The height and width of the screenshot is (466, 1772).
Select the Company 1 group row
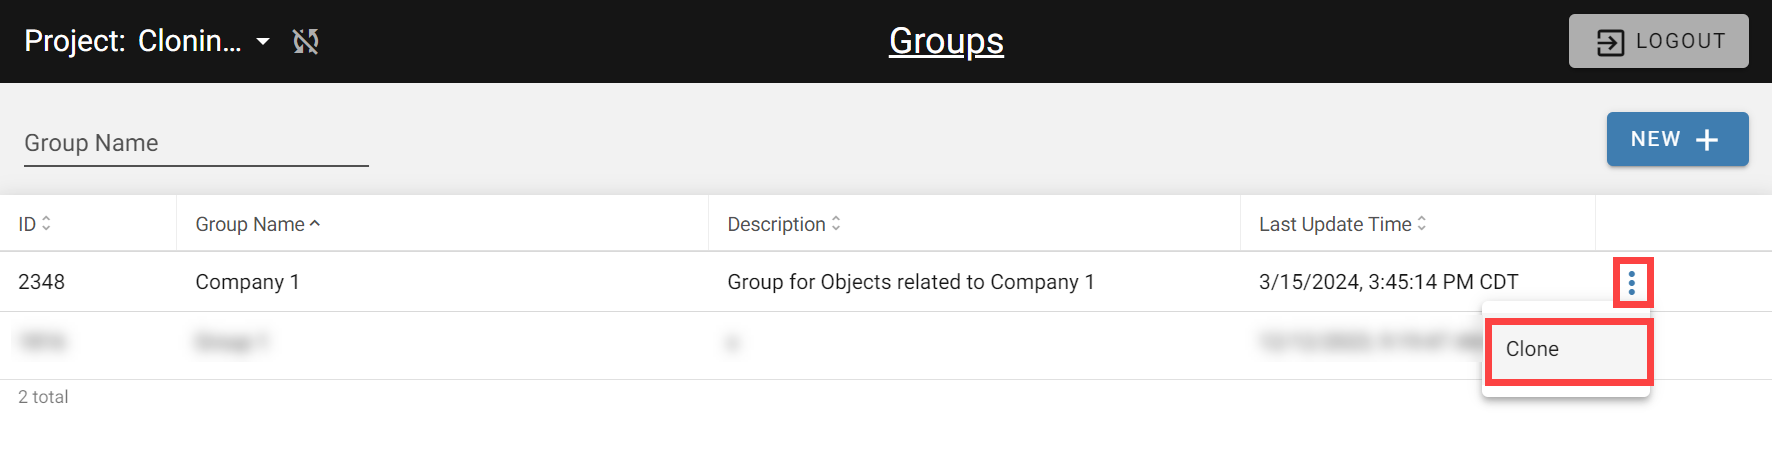[886, 282]
